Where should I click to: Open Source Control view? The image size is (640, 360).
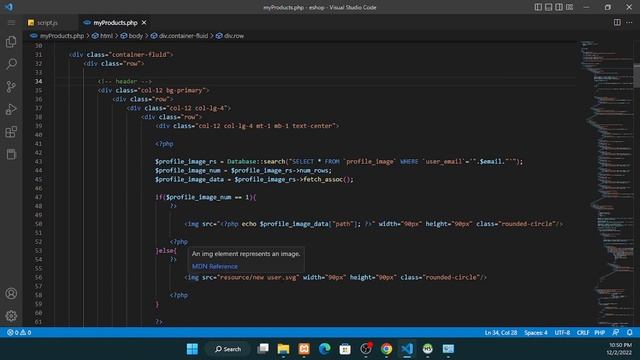11,87
